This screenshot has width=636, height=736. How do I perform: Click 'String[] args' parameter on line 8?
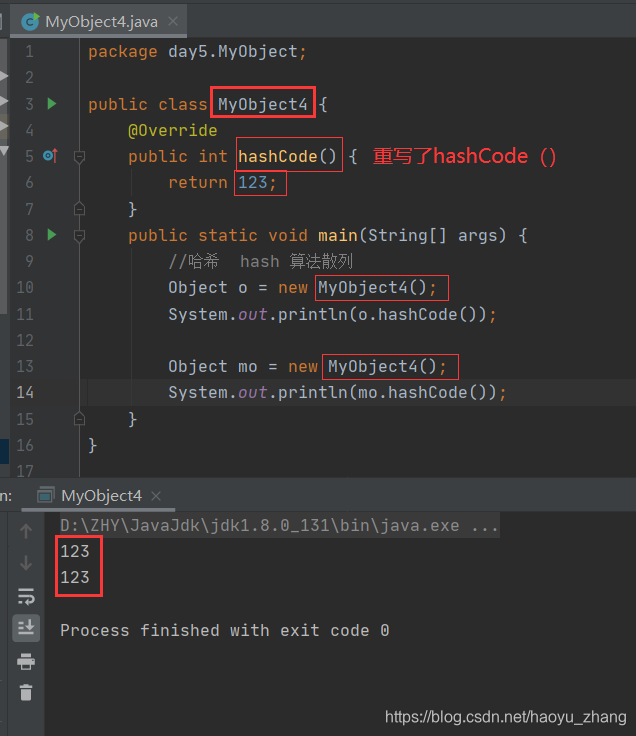click(434, 235)
